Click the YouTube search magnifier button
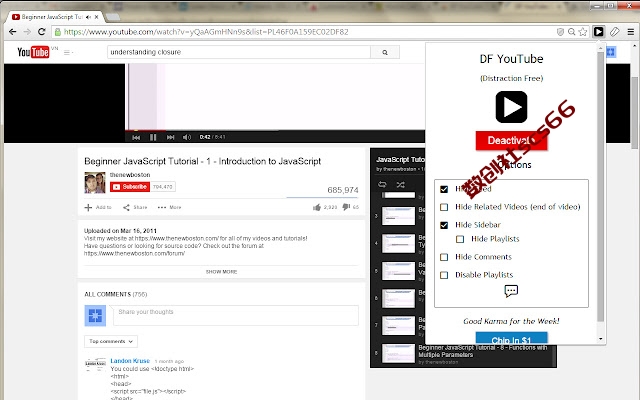The height and width of the screenshot is (400, 640). click(385, 52)
